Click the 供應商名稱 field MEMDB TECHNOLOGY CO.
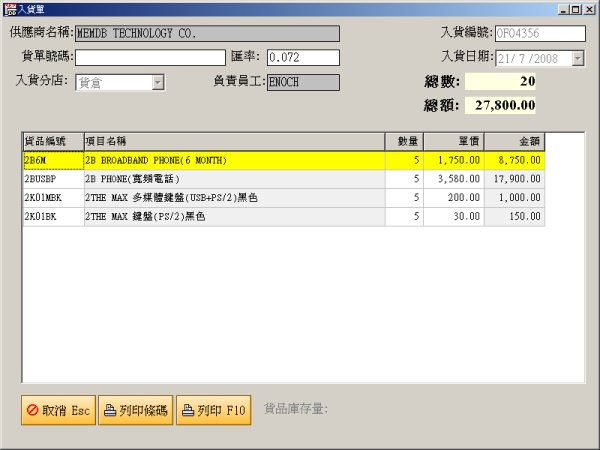This screenshot has width=600, height=450. click(x=207, y=34)
